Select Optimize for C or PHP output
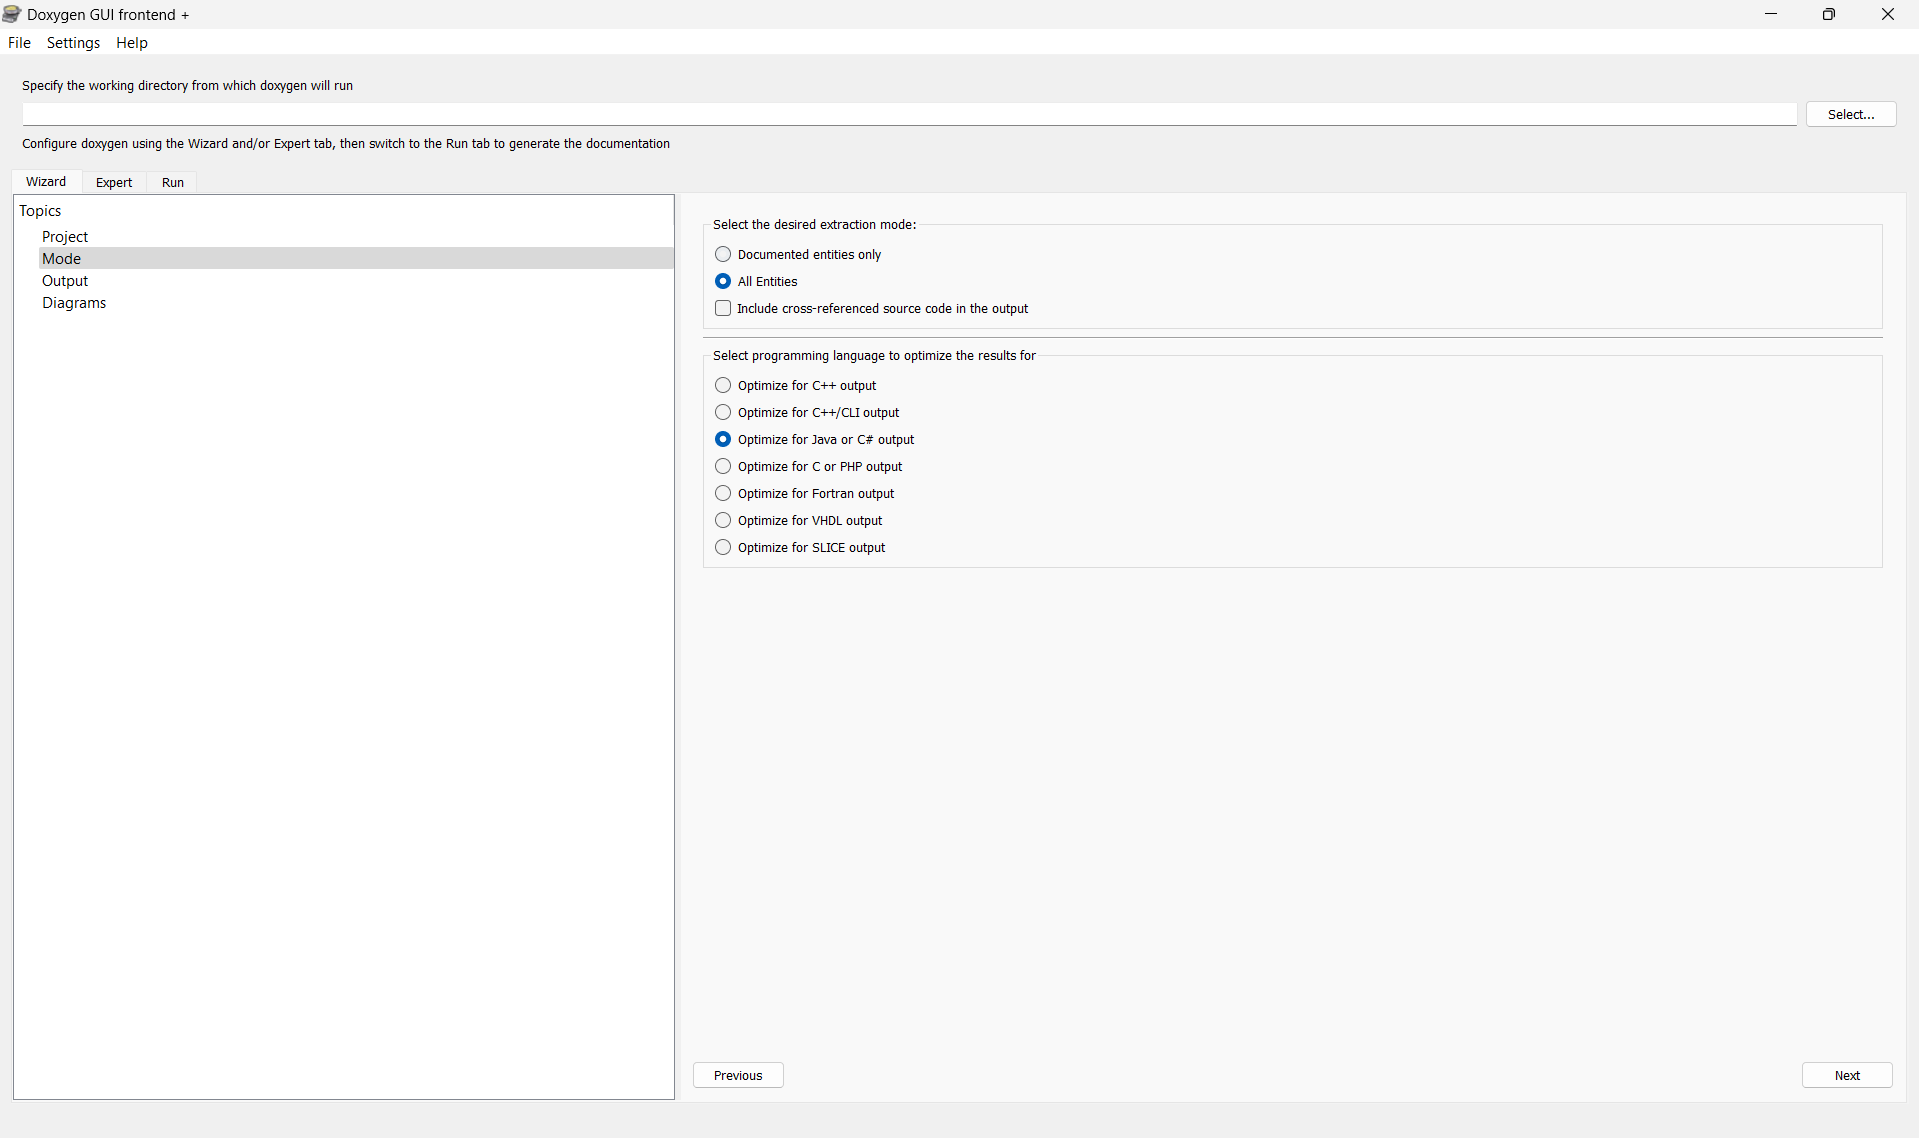The width and height of the screenshot is (1919, 1138). coord(809,466)
